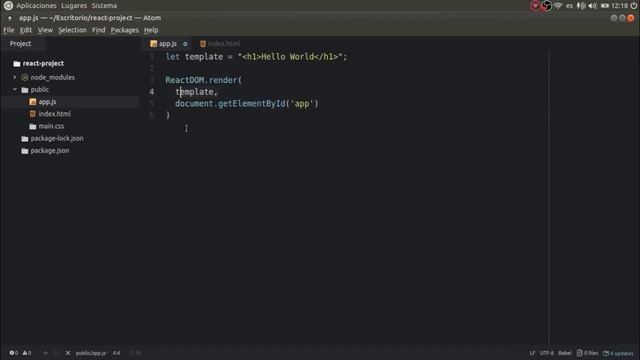Image resolution: width=640 pixels, height=360 pixels.
Task: Change the Babel grammar selector
Action: (x=565, y=353)
